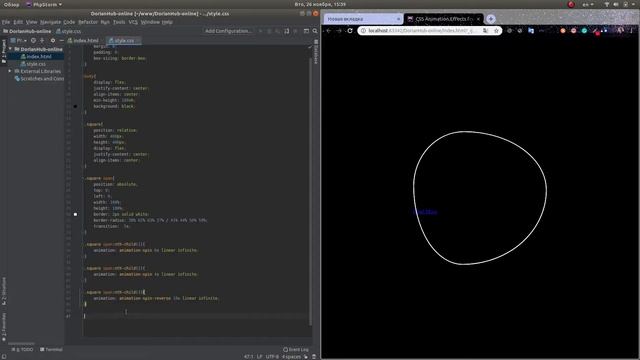
Task: Click the update project VCS icon
Action: click(287, 31)
